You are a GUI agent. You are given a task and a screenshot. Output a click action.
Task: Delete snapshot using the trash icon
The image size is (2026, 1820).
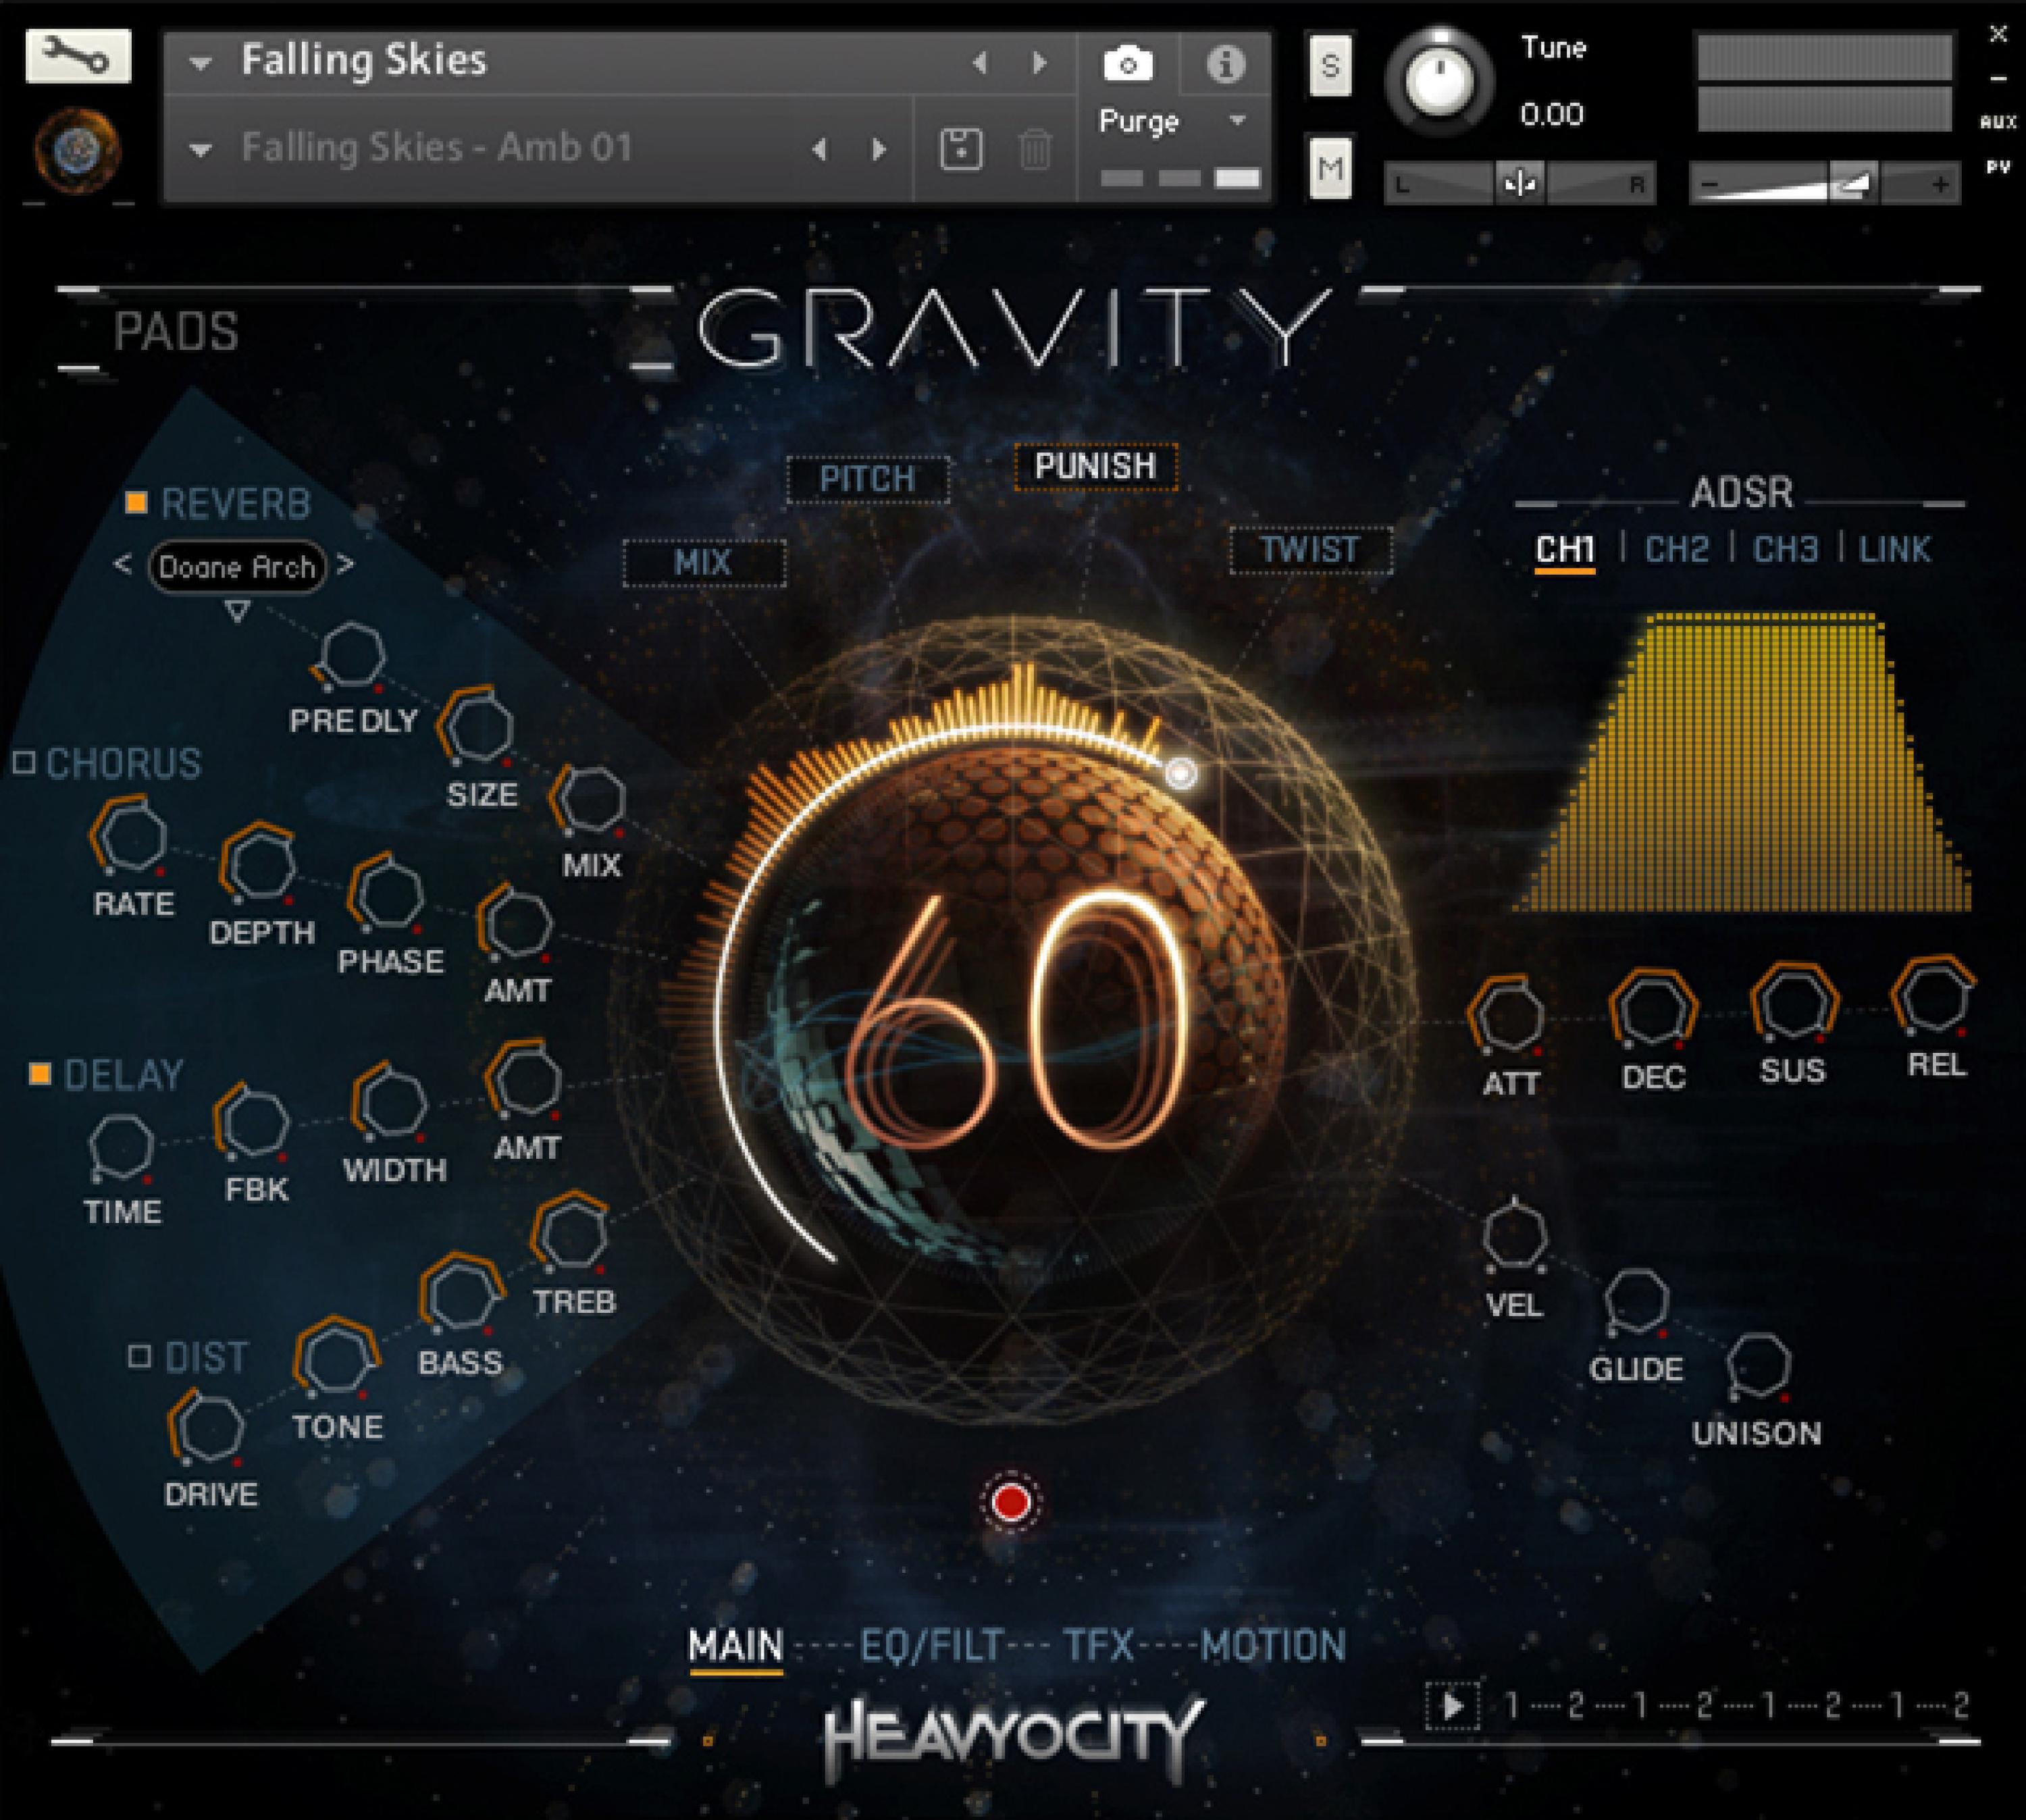click(x=1037, y=148)
